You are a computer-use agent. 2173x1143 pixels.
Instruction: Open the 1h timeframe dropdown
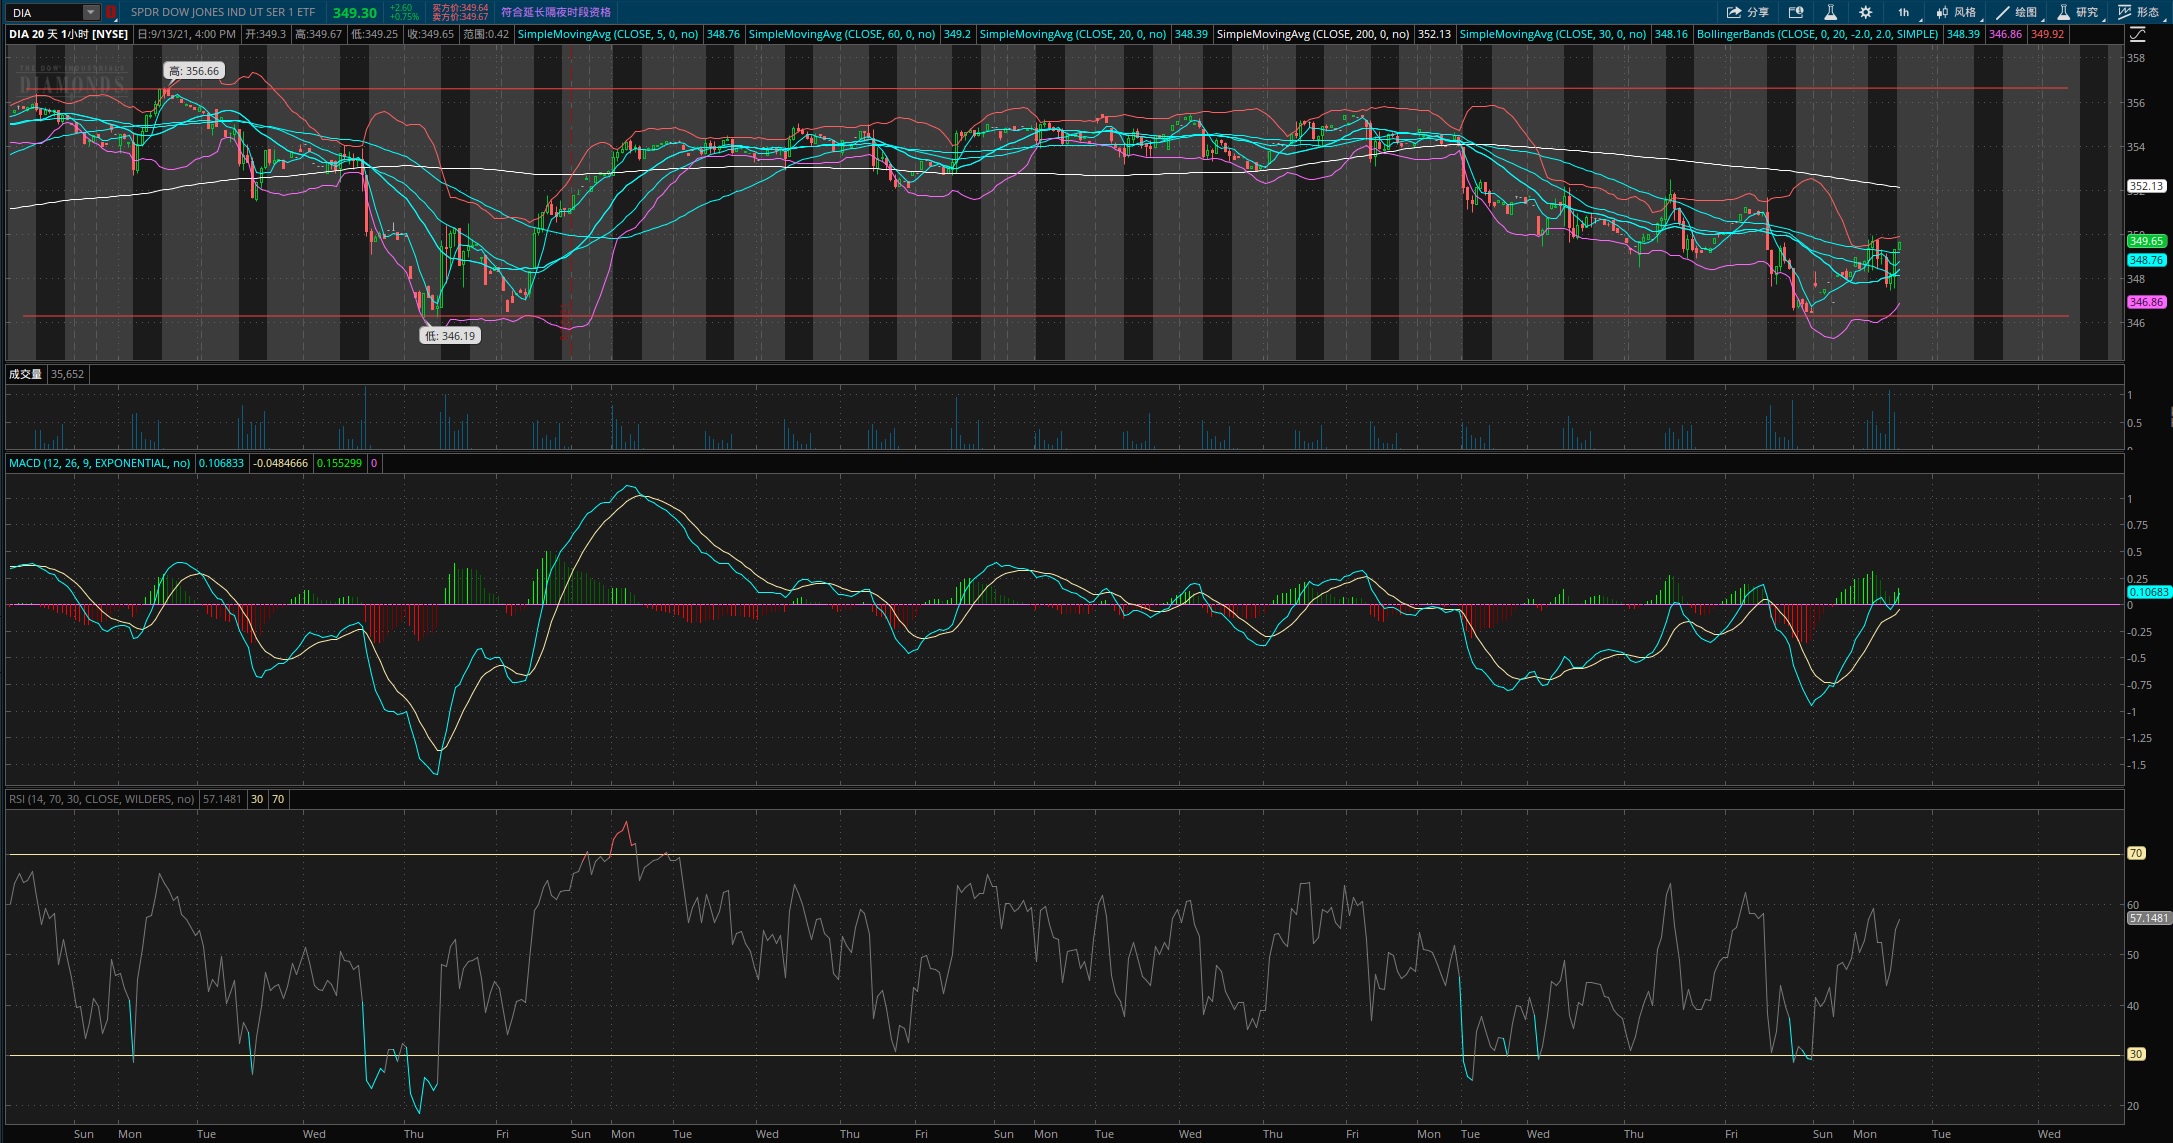coord(1903,12)
